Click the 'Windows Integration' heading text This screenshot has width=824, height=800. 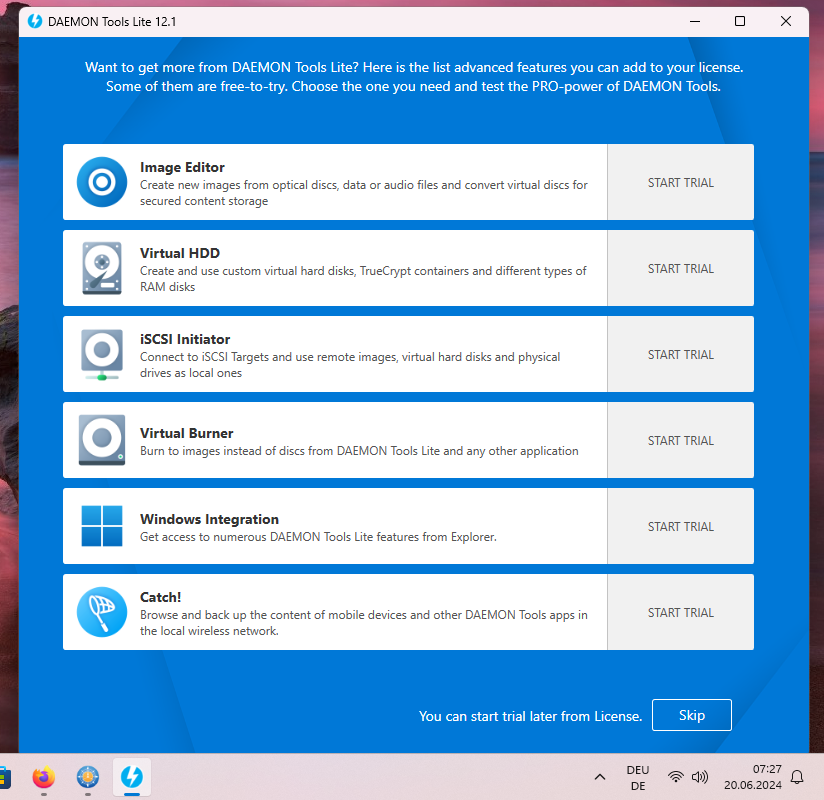pyautogui.click(x=209, y=519)
